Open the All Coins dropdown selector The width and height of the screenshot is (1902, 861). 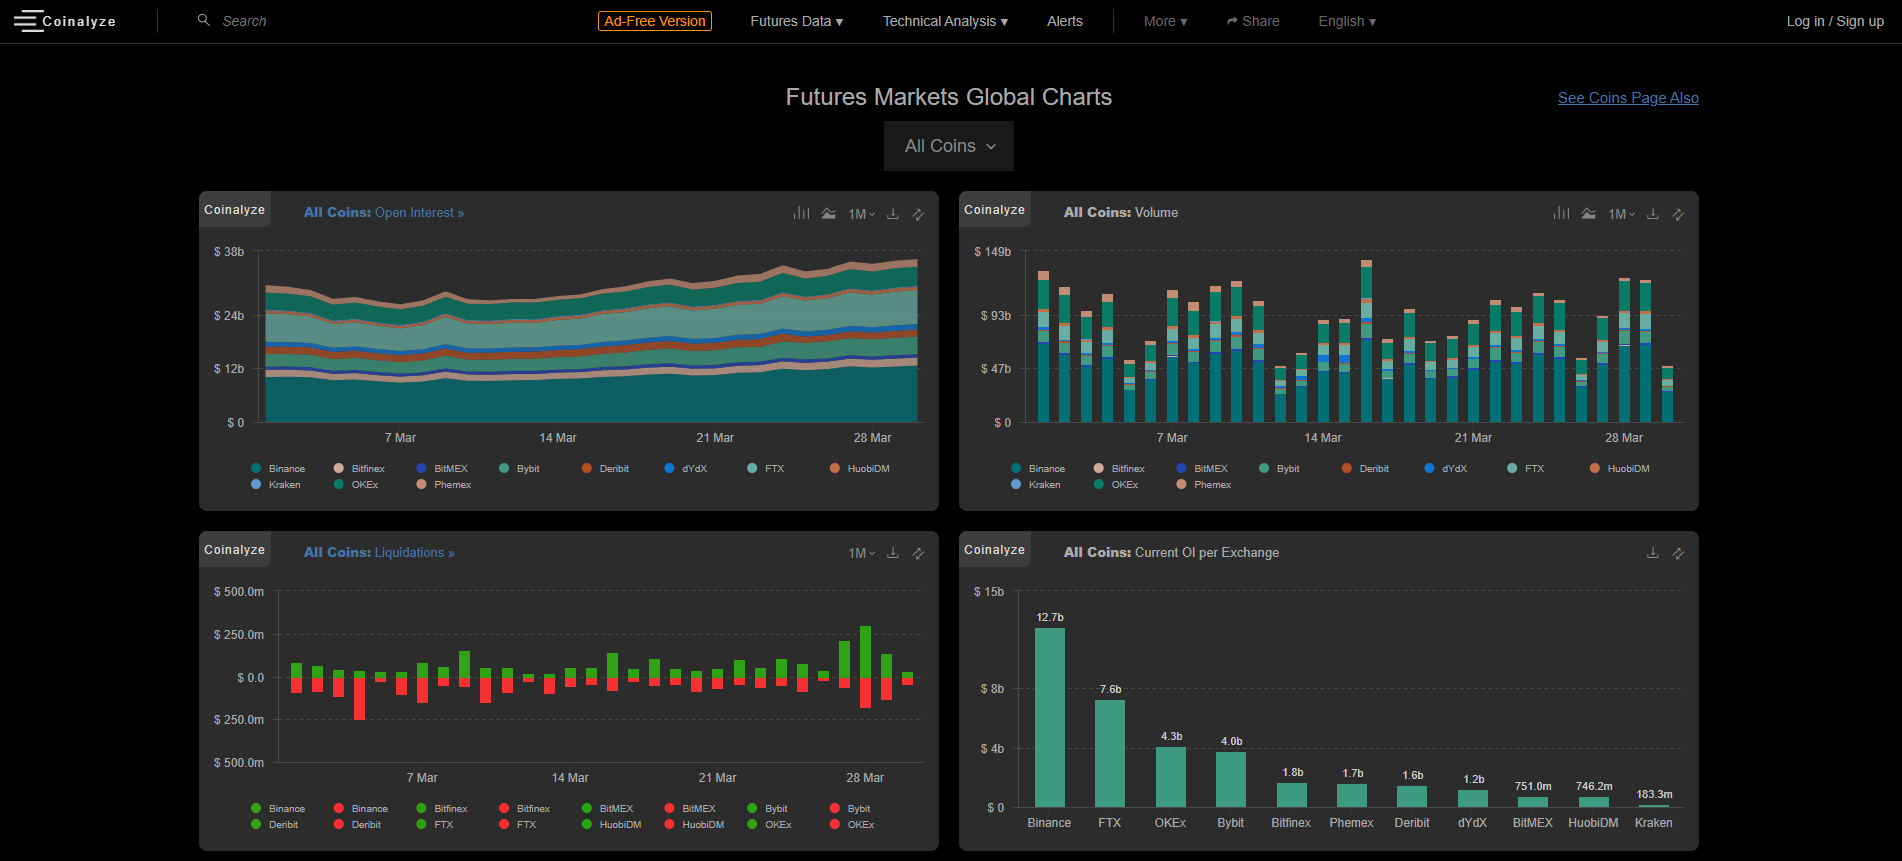(949, 146)
